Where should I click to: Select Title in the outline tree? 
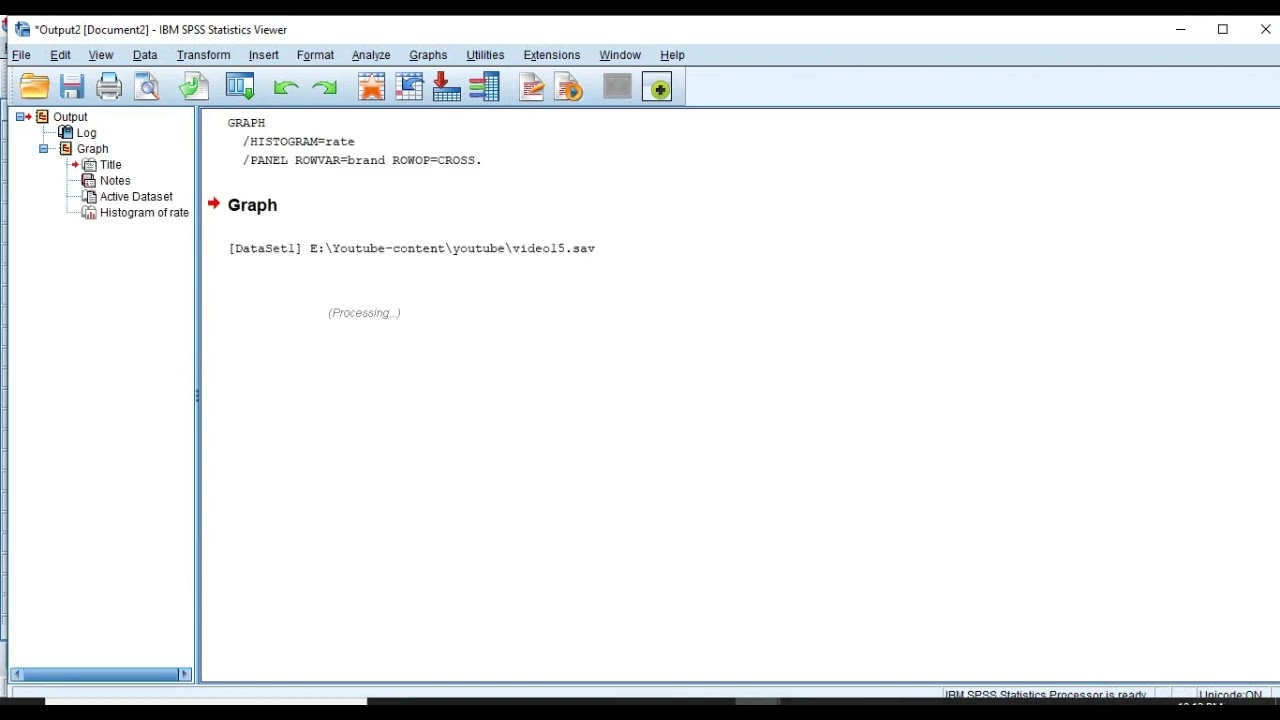coord(110,165)
